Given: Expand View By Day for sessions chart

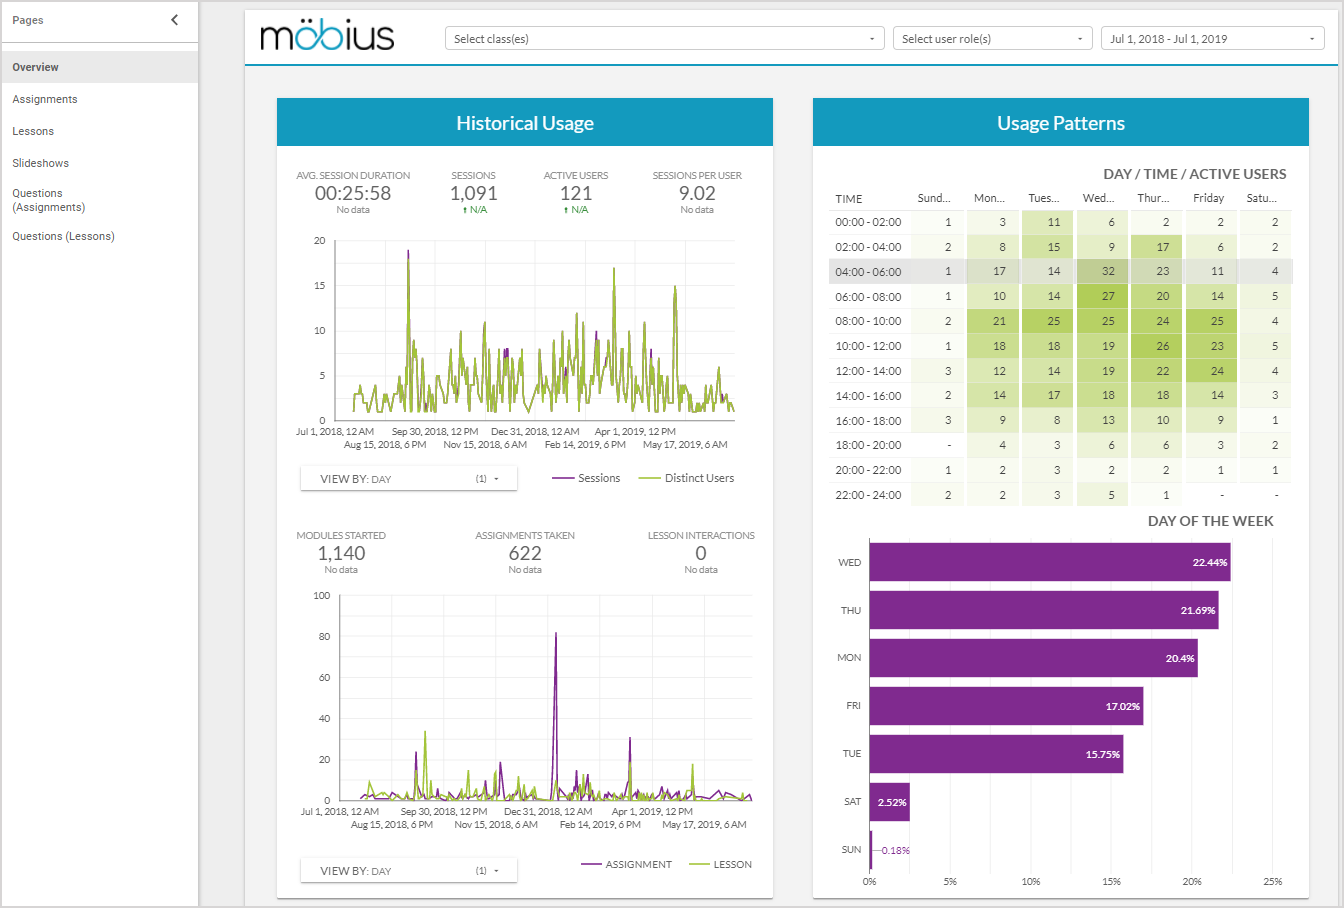Looking at the screenshot, I should [x=408, y=479].
